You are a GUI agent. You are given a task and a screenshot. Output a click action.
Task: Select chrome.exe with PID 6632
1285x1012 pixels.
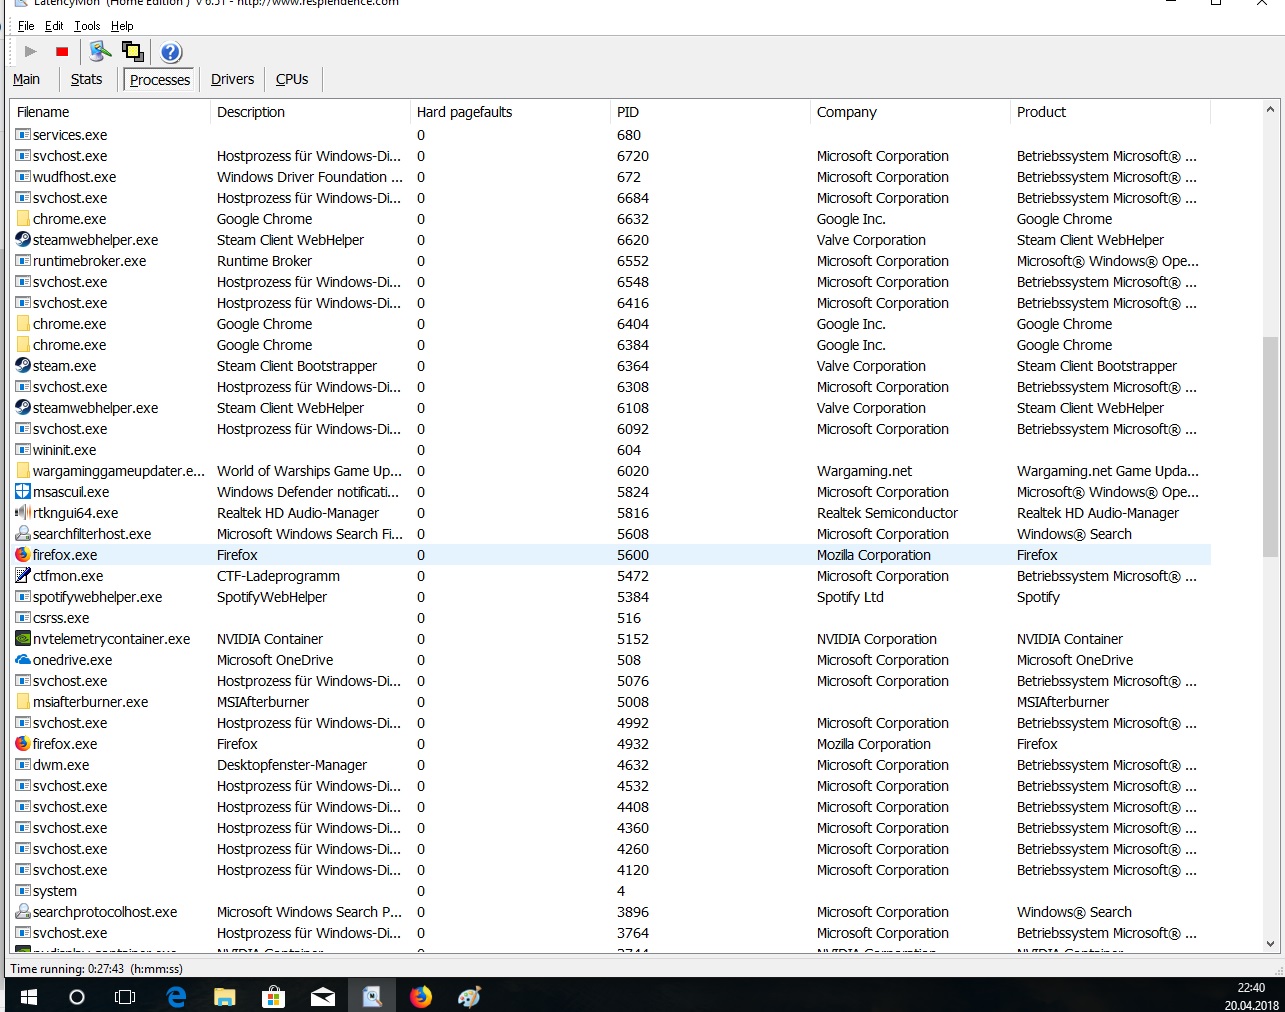point(611,219)
